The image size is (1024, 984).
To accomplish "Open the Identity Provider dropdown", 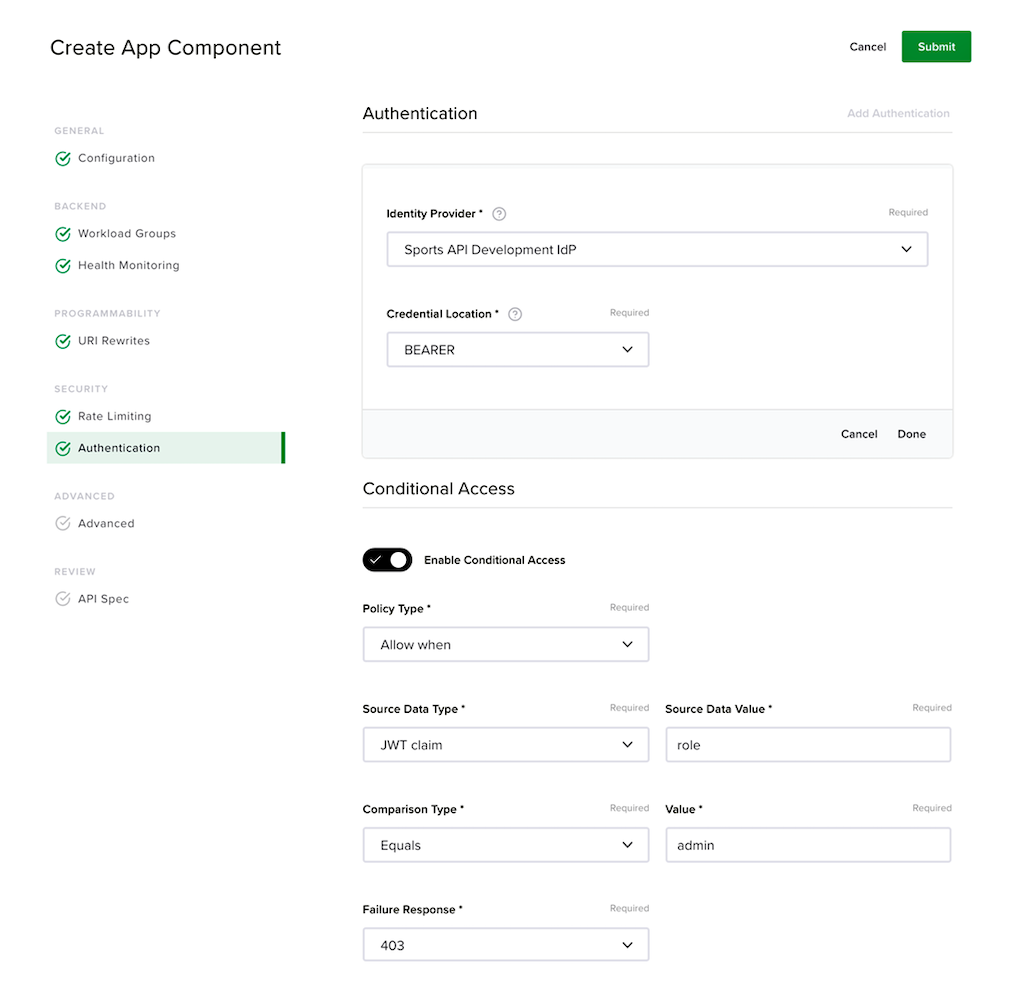I will 657,249.
